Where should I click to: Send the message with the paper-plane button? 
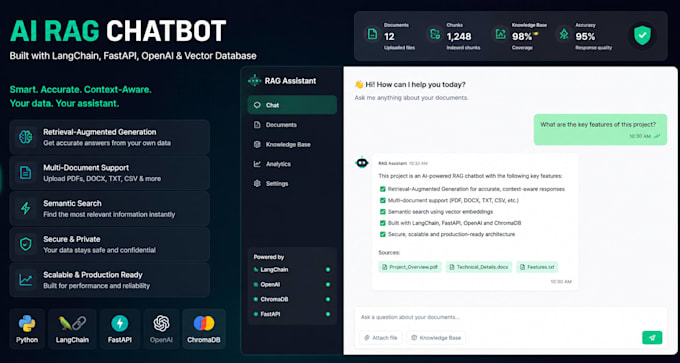click(652, 337)
